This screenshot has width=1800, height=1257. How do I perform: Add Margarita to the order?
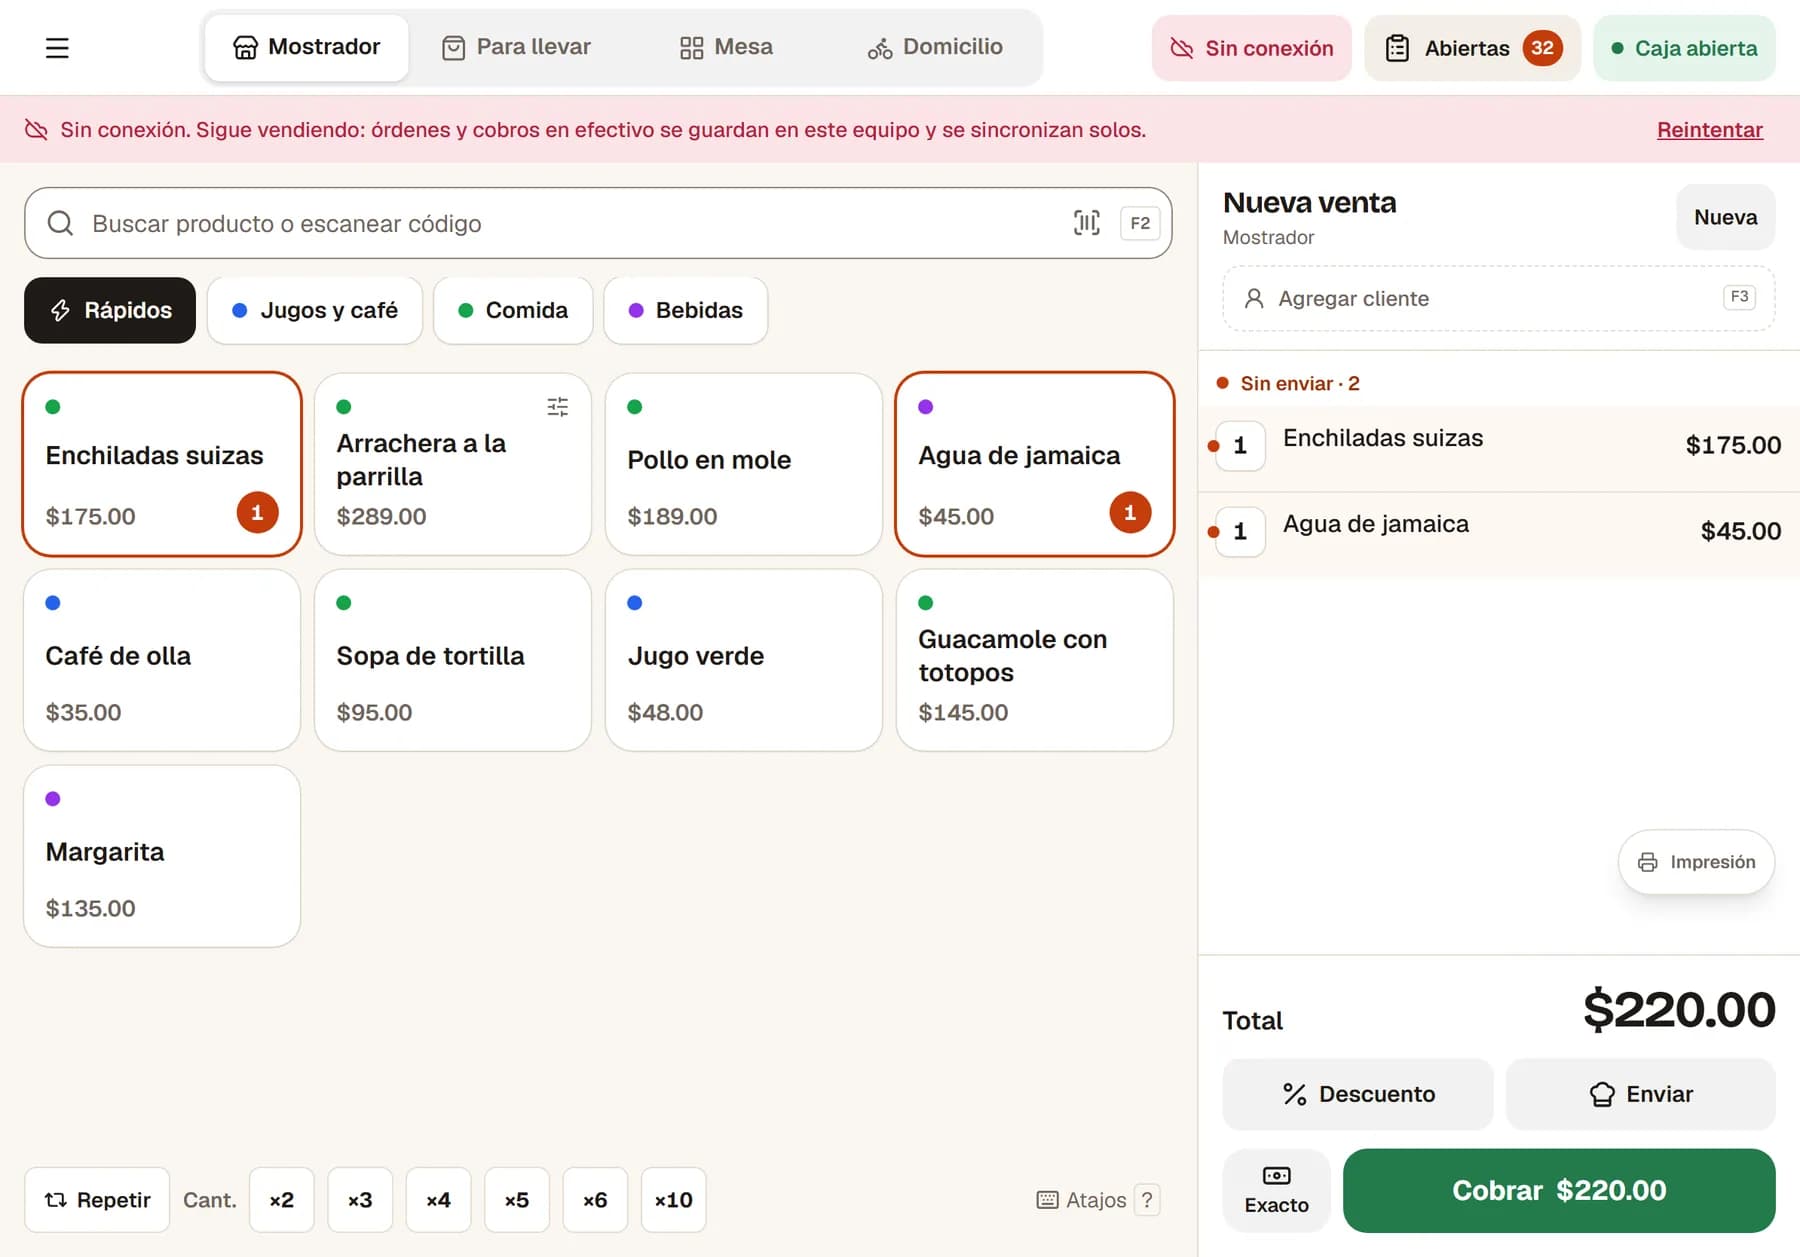tap(162, 856)
